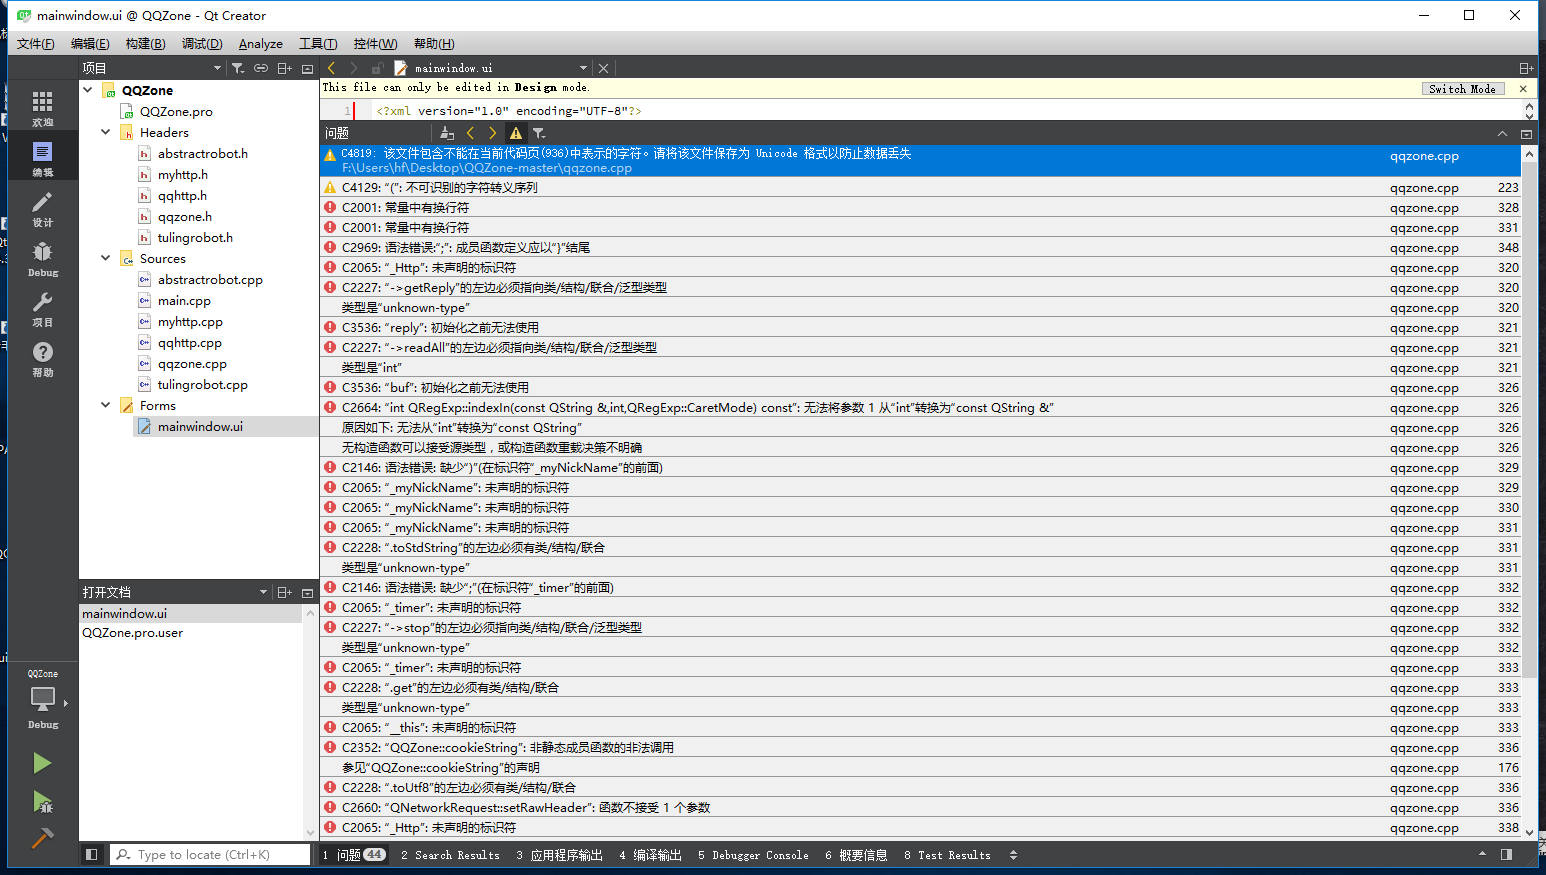The width and height of the screenshot is (1546, 875).
Task: Open the 编辑(E) menu
Action: click(90, 43)
